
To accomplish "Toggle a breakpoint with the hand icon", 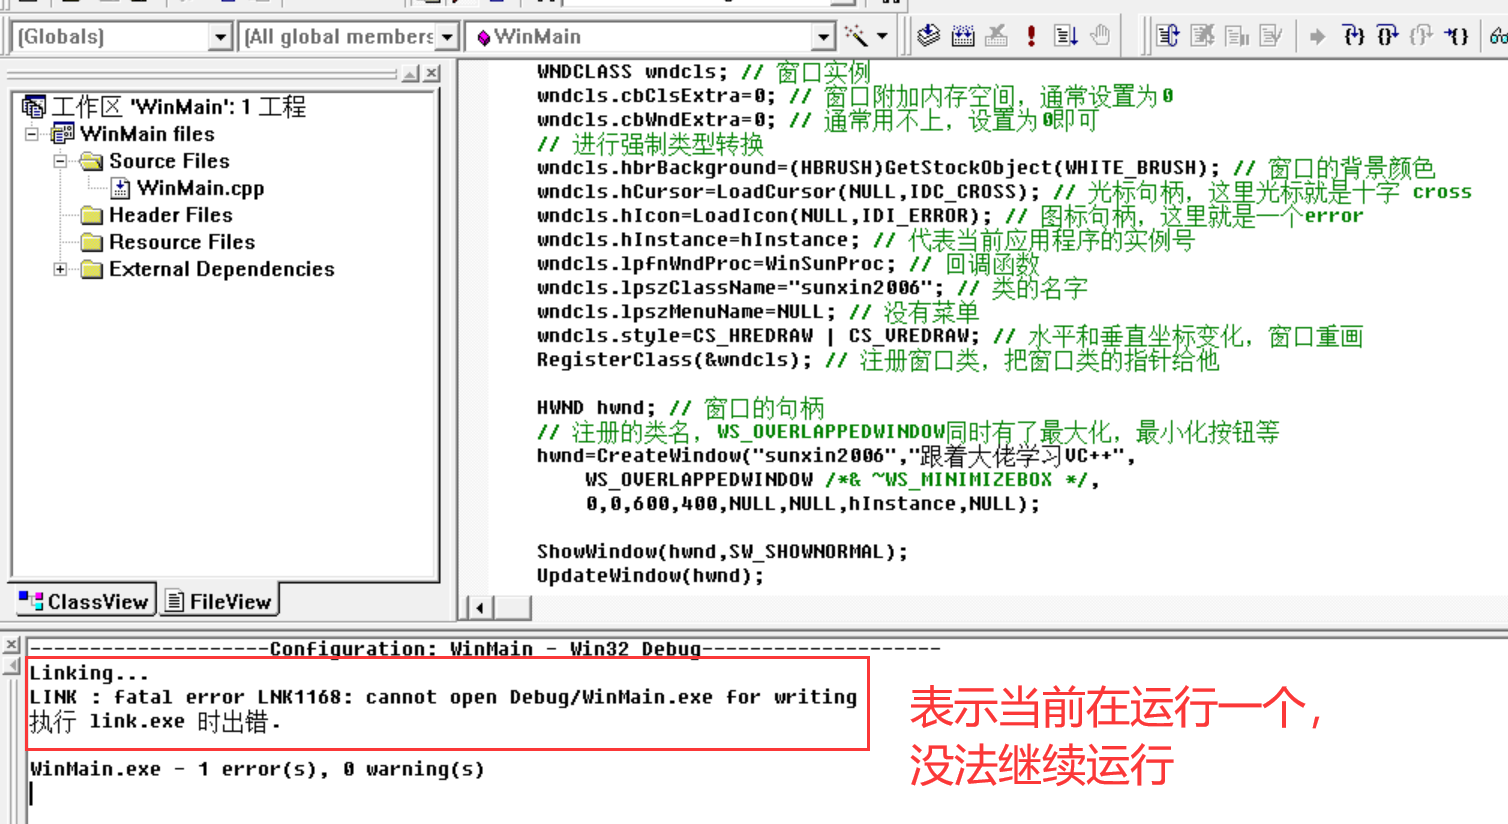I will 1100,36.
